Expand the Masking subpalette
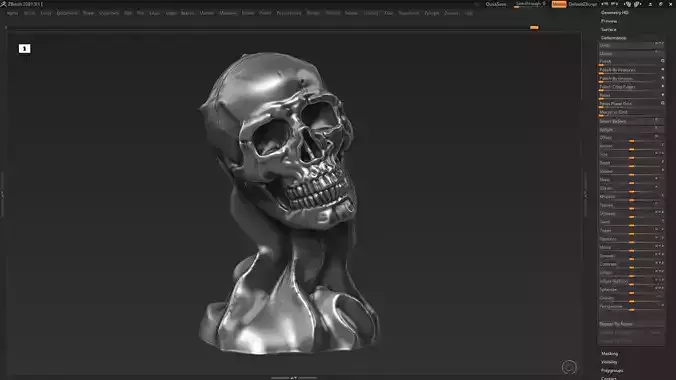Screen dimensions: 676x380 609,354
